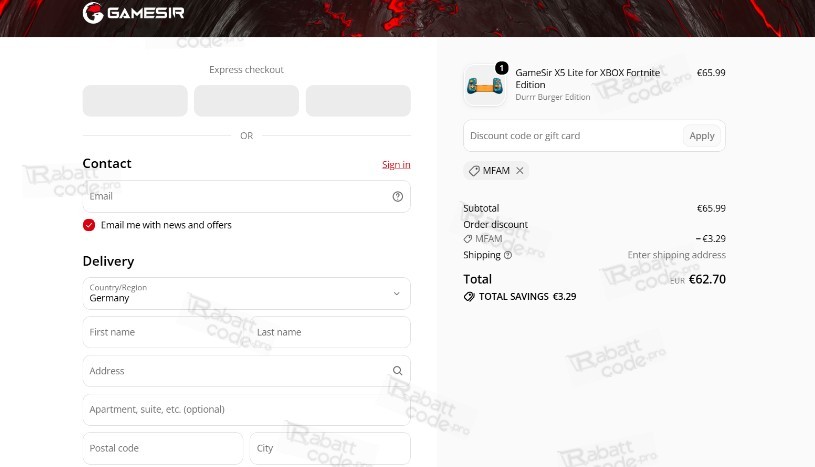Click the Apply discount button

[x=702, y=136]
